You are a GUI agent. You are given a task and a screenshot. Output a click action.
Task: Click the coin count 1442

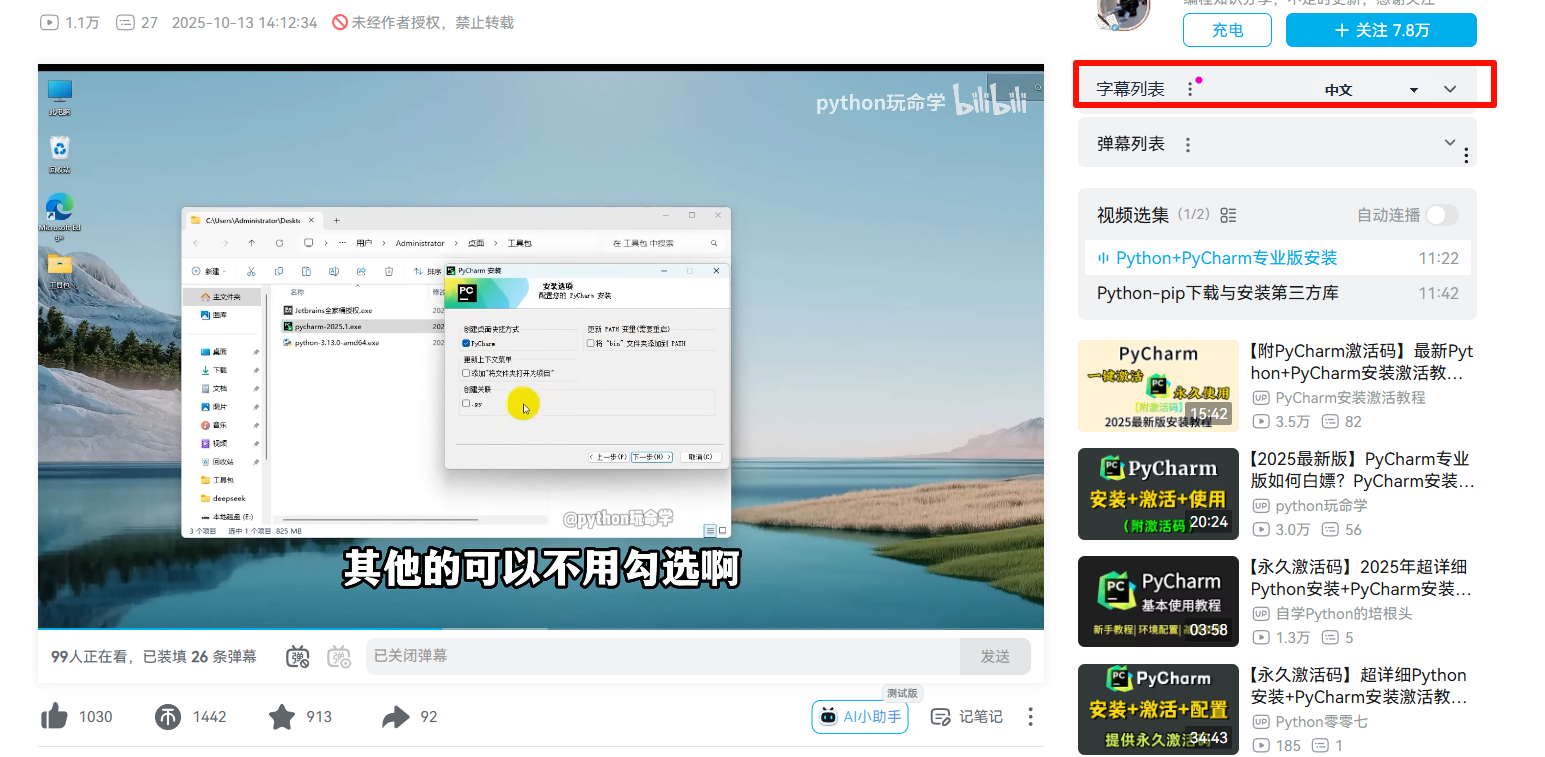(210, 717)
